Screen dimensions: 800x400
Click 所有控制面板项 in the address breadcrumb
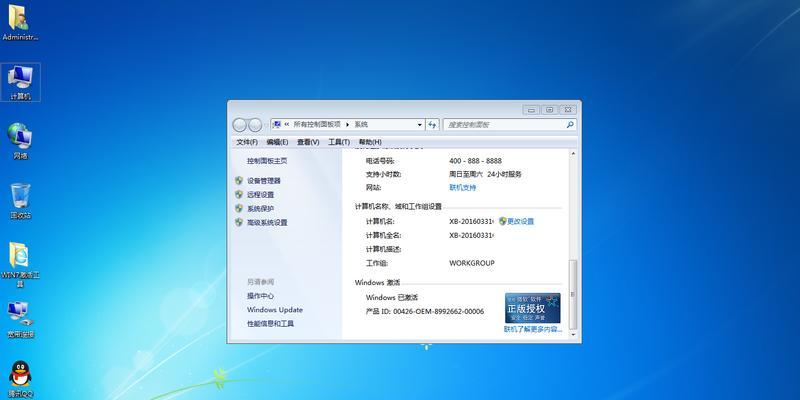pyautogui.click(x=317, y=124)
